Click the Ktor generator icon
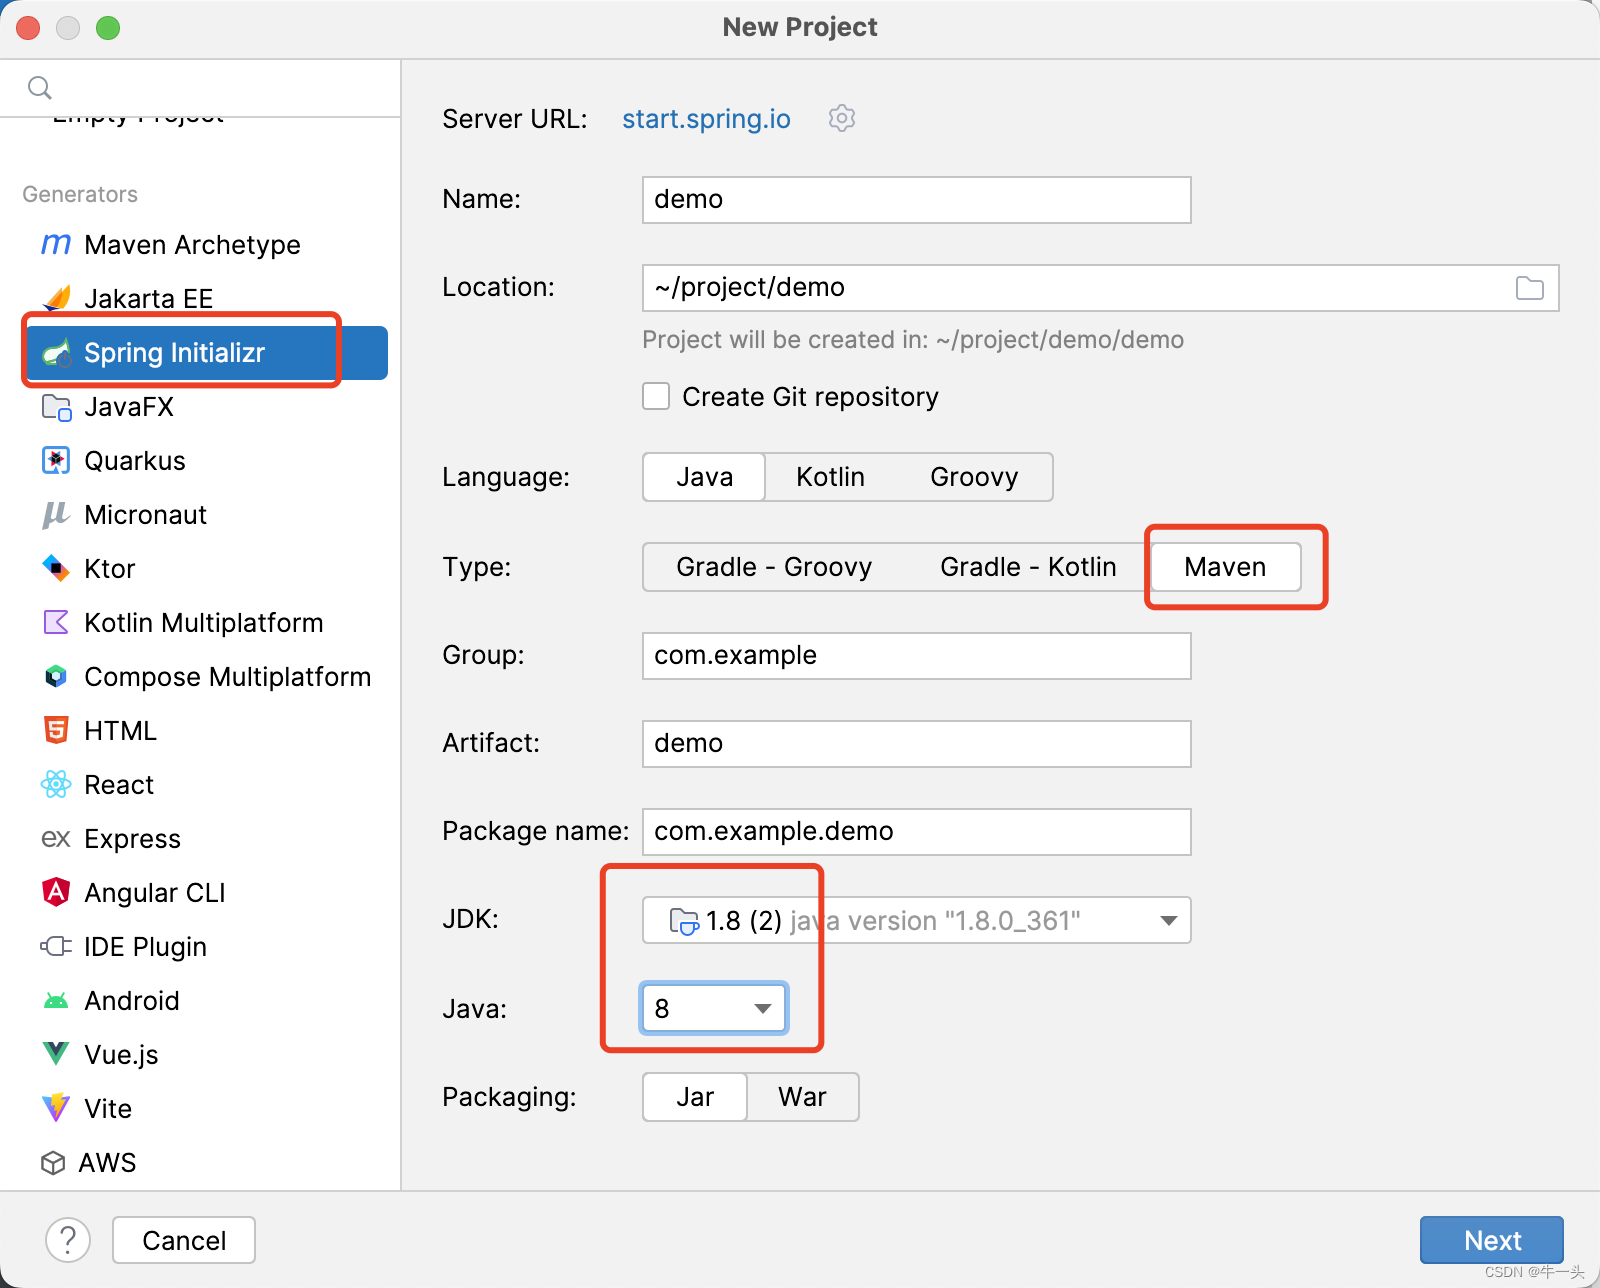The height and width of the screenshot is (1288, 1600). 56,568
